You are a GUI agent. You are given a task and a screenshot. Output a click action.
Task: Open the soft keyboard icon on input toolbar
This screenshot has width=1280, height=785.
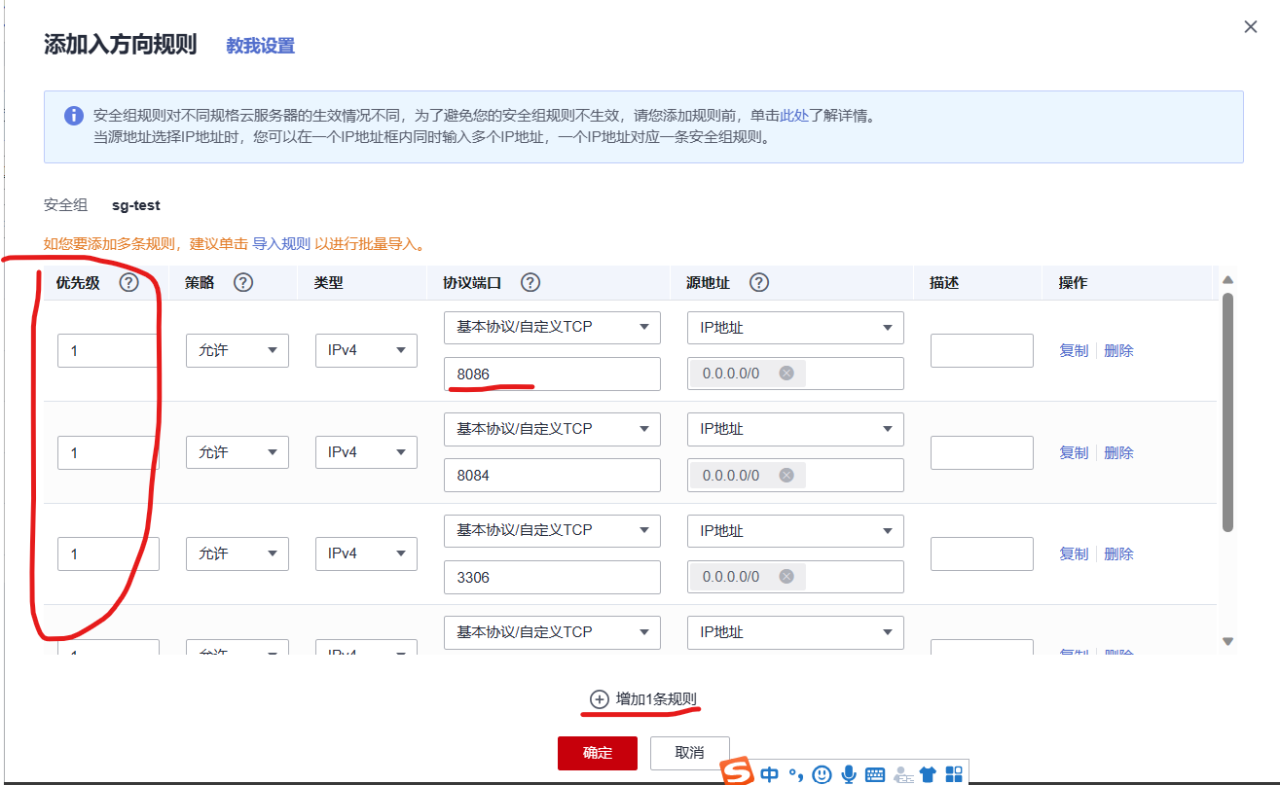pos(874,774)
